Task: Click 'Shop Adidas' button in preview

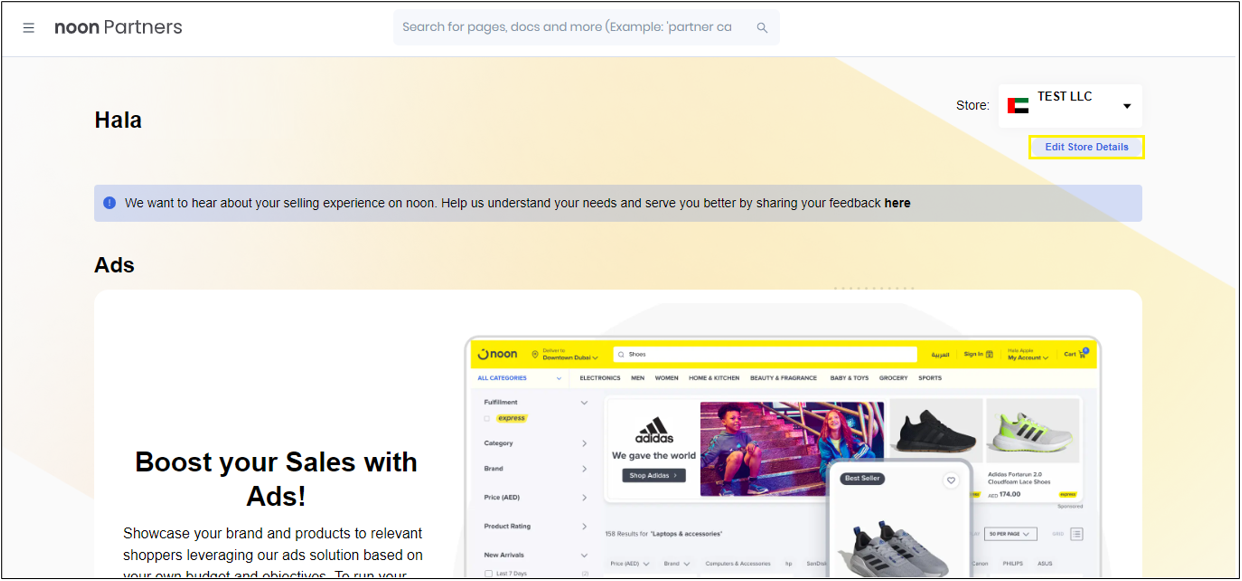Action: pyautogui.click(x=654, y=475)
